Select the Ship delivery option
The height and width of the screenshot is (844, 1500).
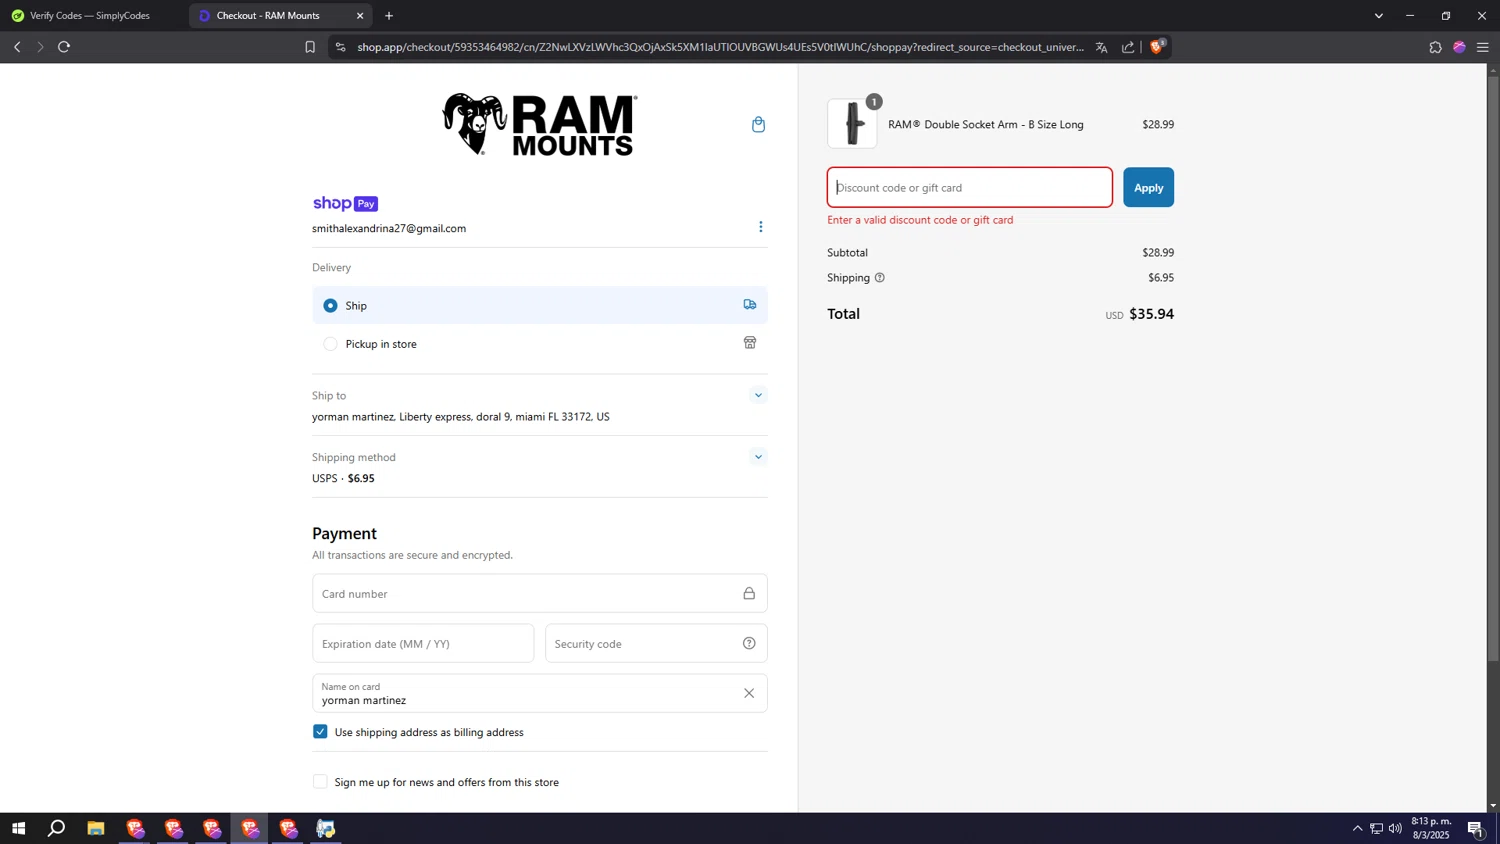tap(540, 305)
